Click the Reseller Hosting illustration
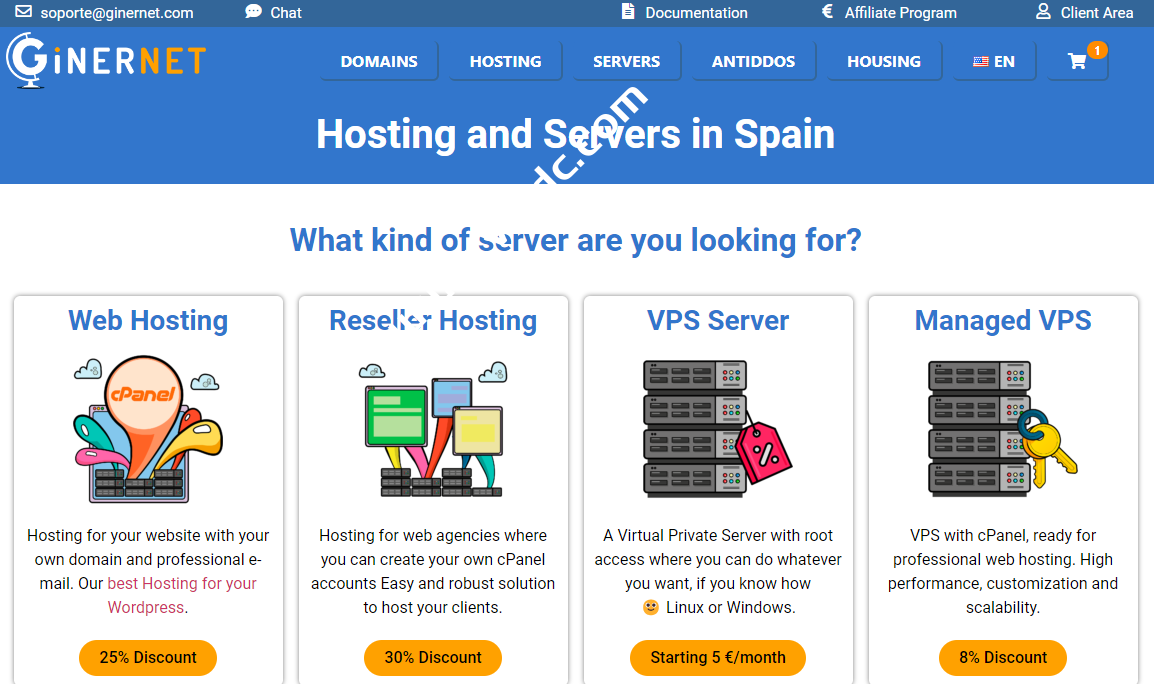This screenshot has width=1154, height=684. [x=433, y=429]
